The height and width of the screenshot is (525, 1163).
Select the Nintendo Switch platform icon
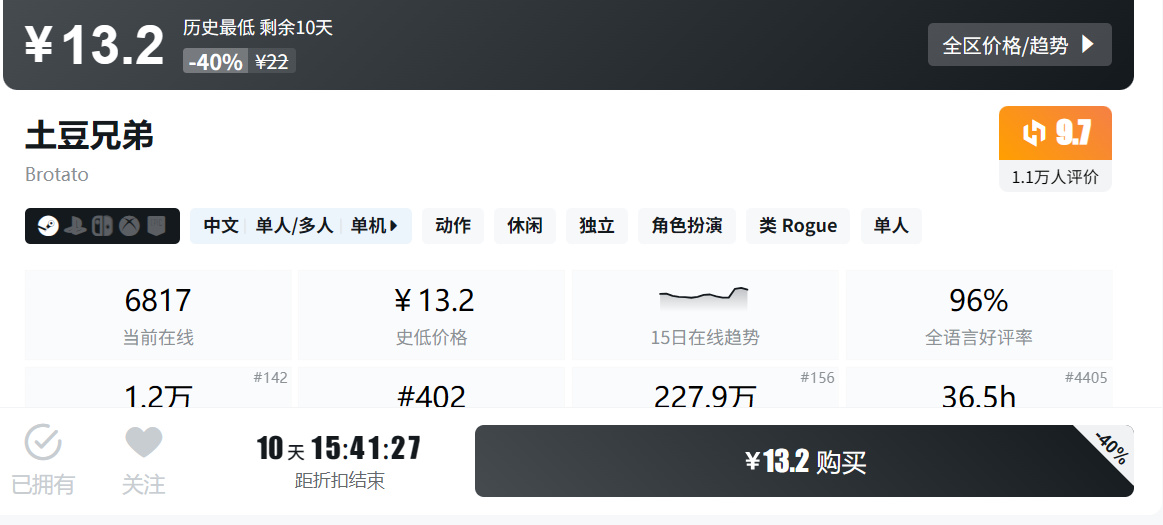point(102,226)
